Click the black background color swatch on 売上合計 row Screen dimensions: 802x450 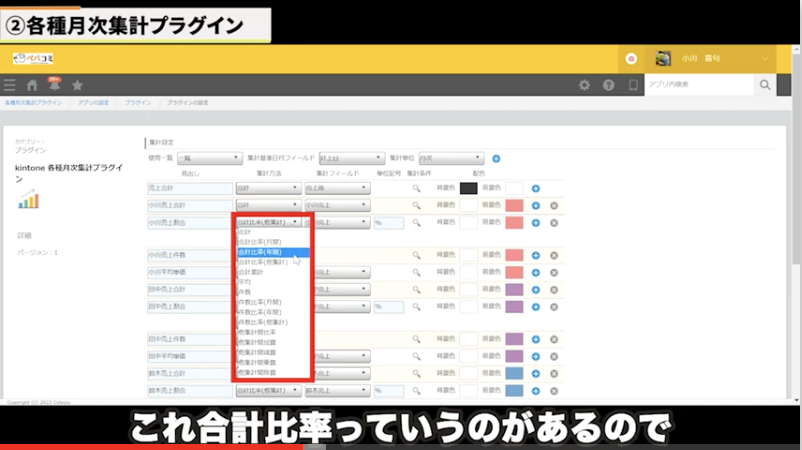[x=468, y=188]
